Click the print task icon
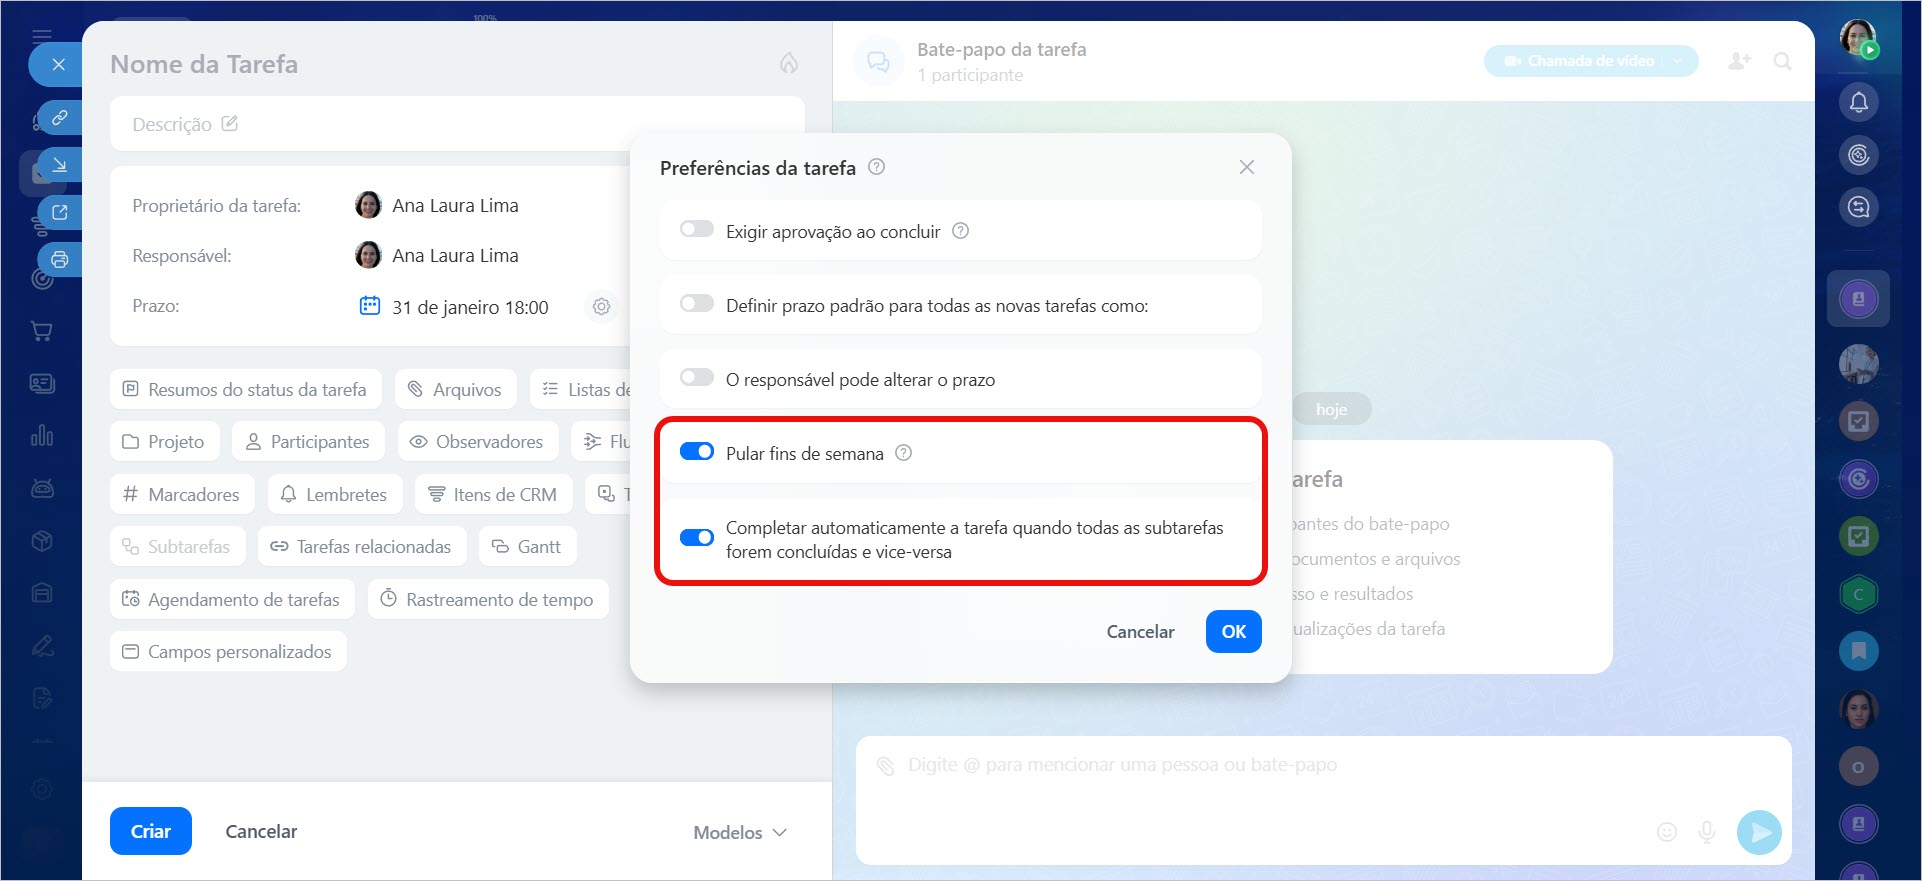Image resolution: width=1922 pixels, height=881 pixels. (x=60, y=260)
